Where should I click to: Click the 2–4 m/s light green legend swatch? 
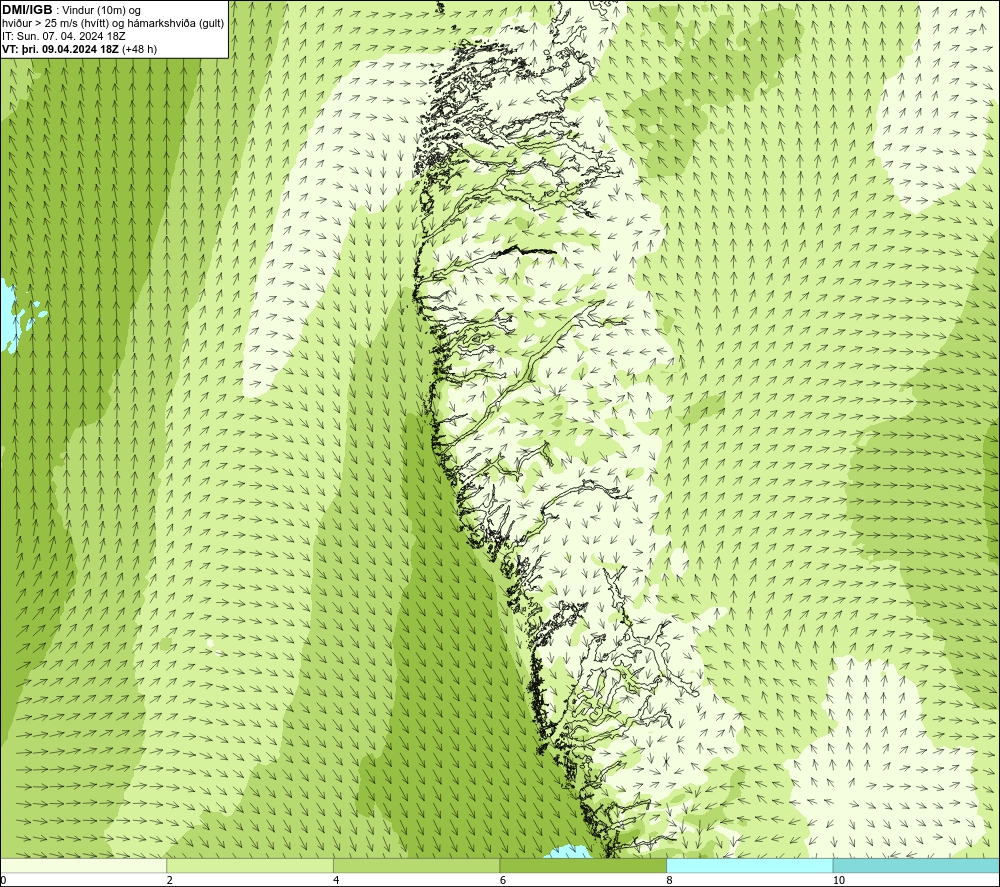pos(250,865)
